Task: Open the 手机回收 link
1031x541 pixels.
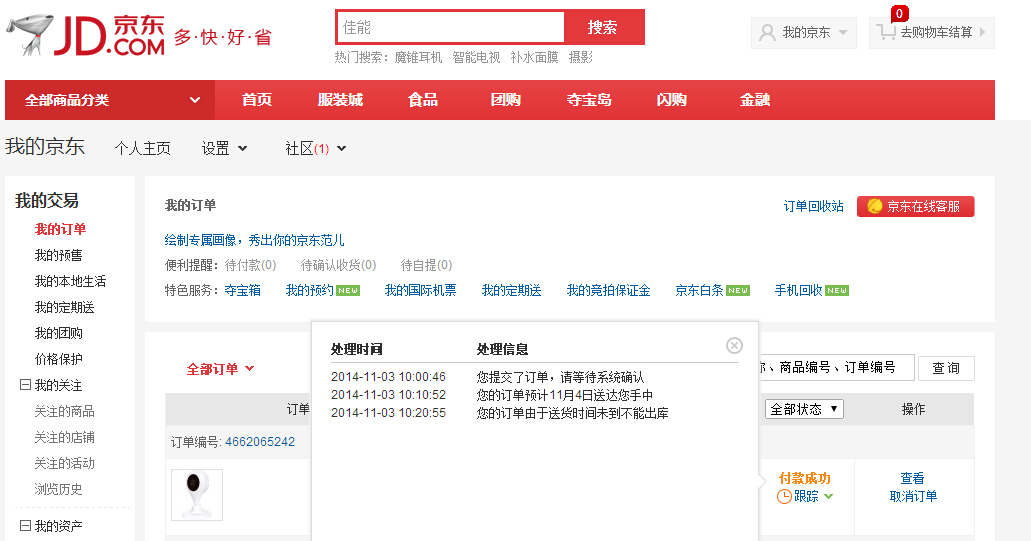Action: coord(798,290)
